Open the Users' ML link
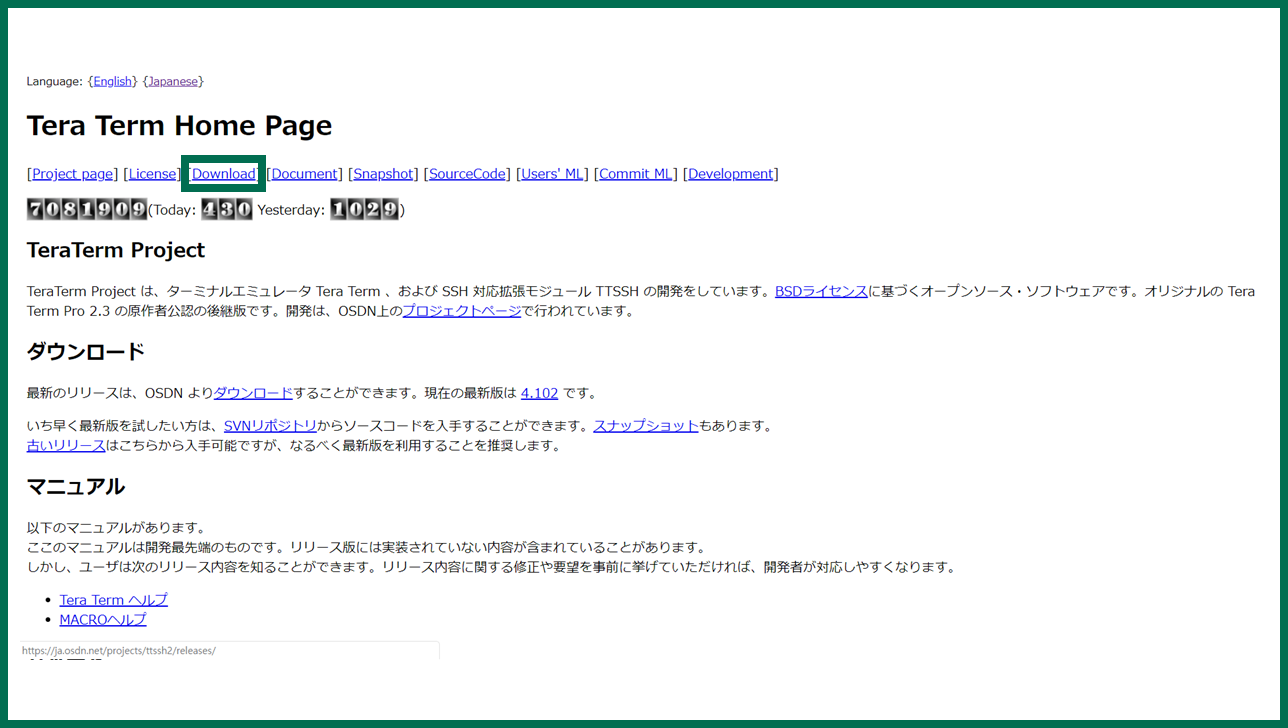Image resolution: width=1288 pixels, height=728 pixels. pos(552,174)
